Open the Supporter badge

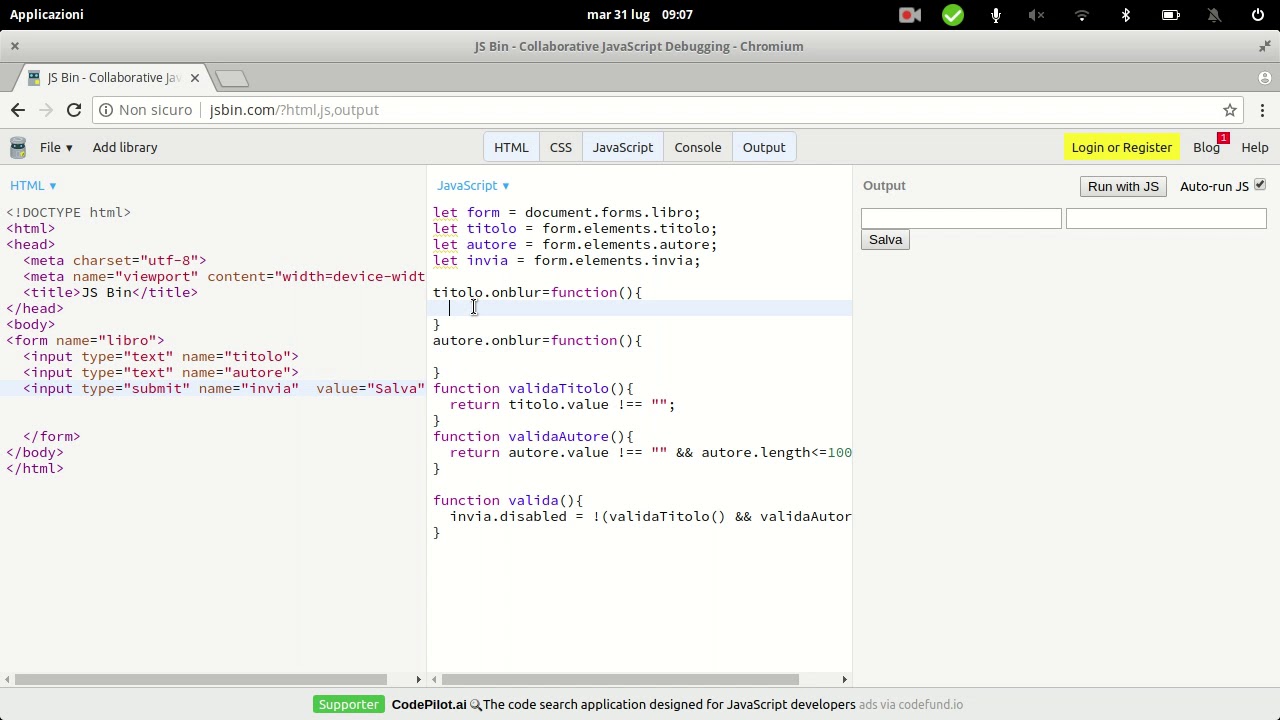[349, 705]
